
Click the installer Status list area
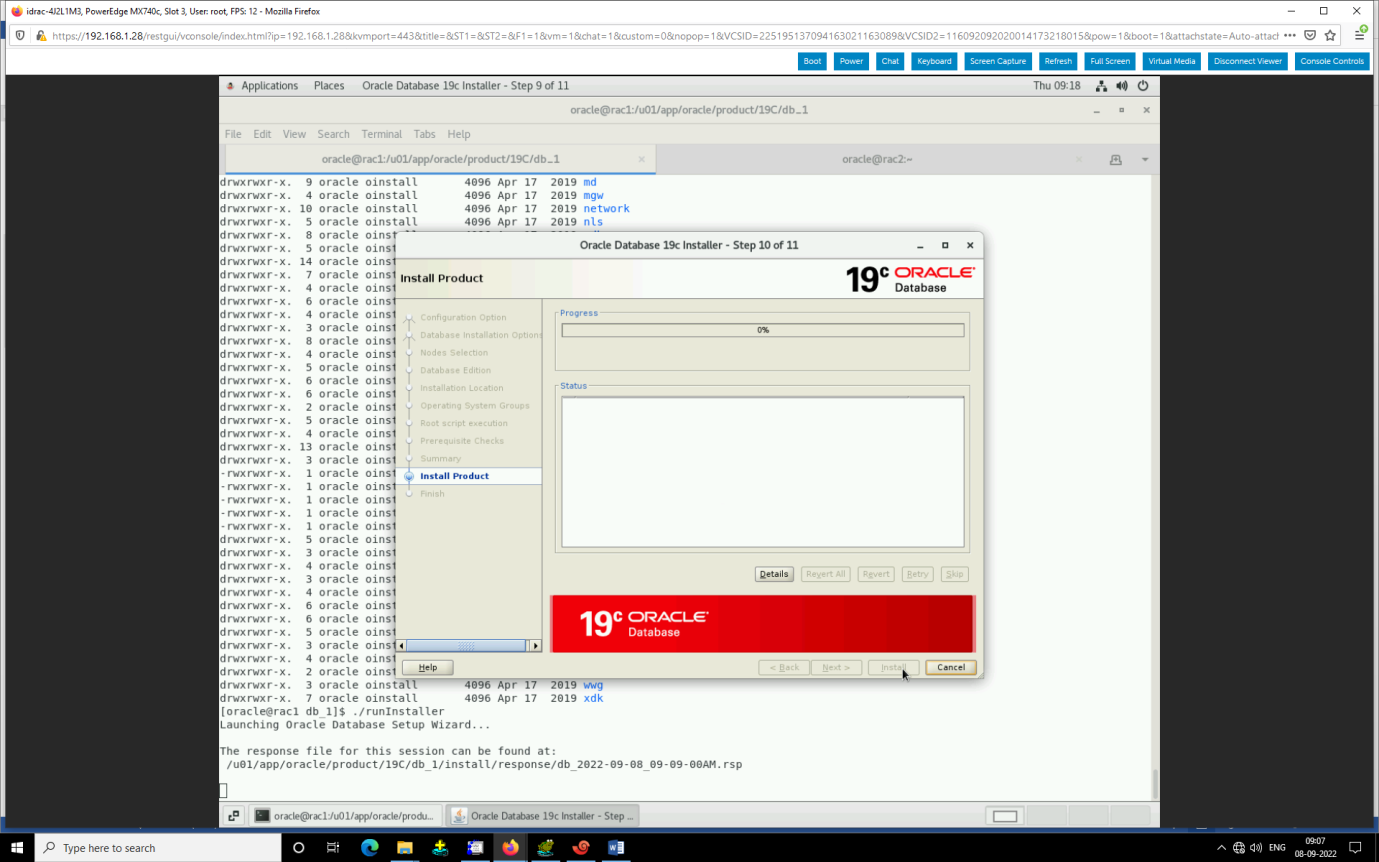coord(763,471)
